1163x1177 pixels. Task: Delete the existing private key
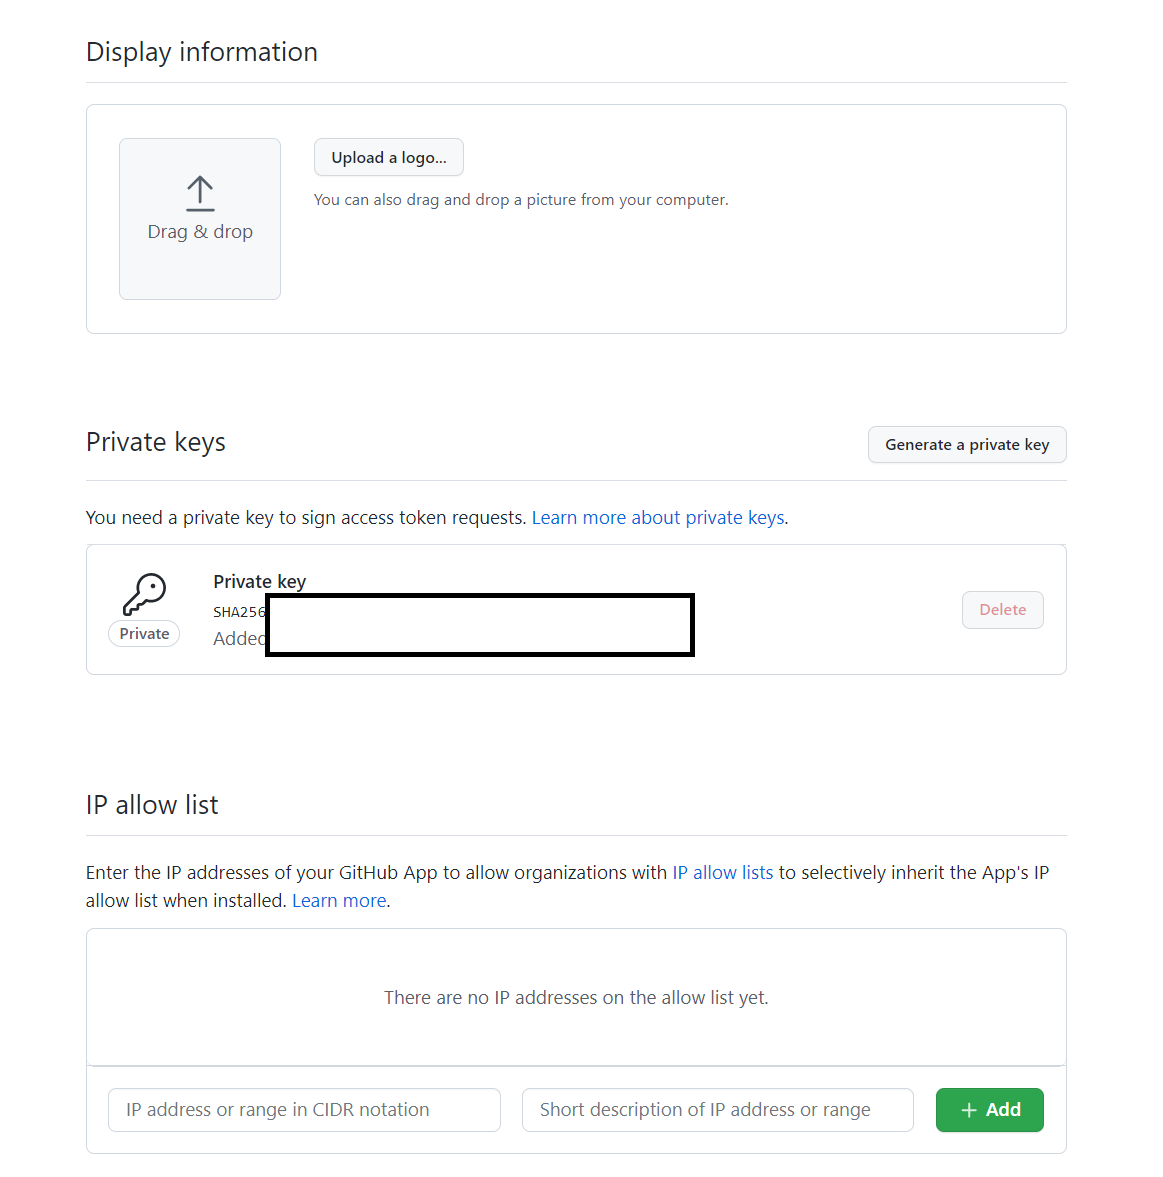[1002, 609]
